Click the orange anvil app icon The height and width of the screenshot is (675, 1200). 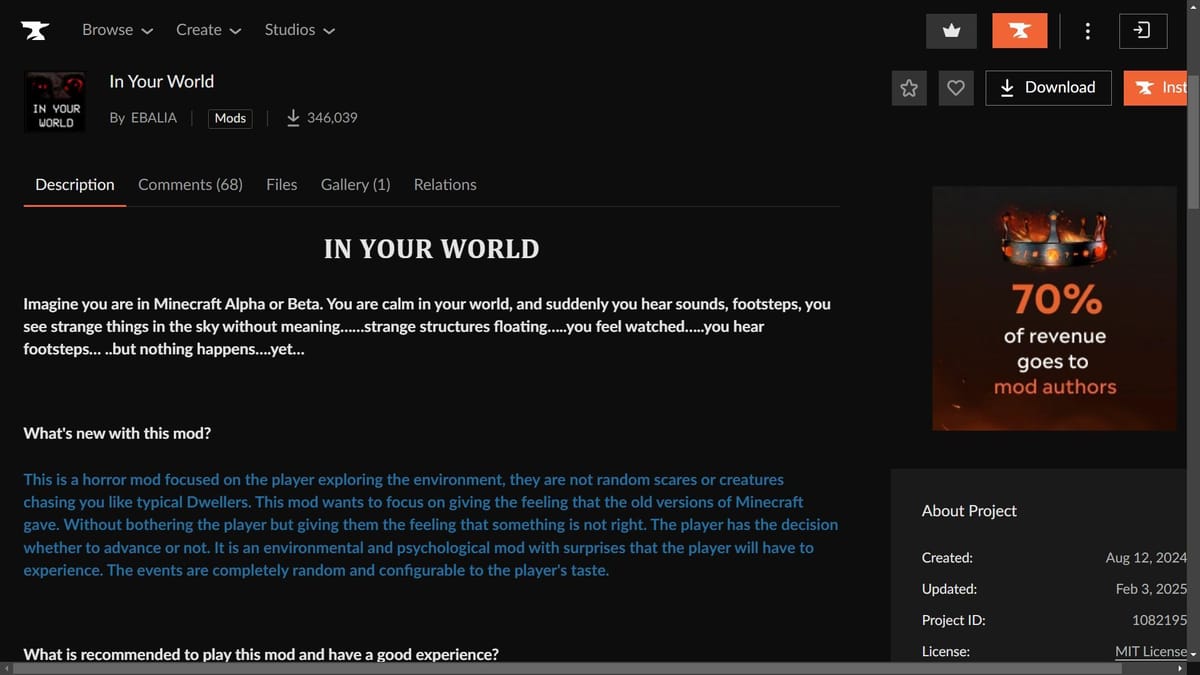pyautogui.click(x=1019, y=30)
